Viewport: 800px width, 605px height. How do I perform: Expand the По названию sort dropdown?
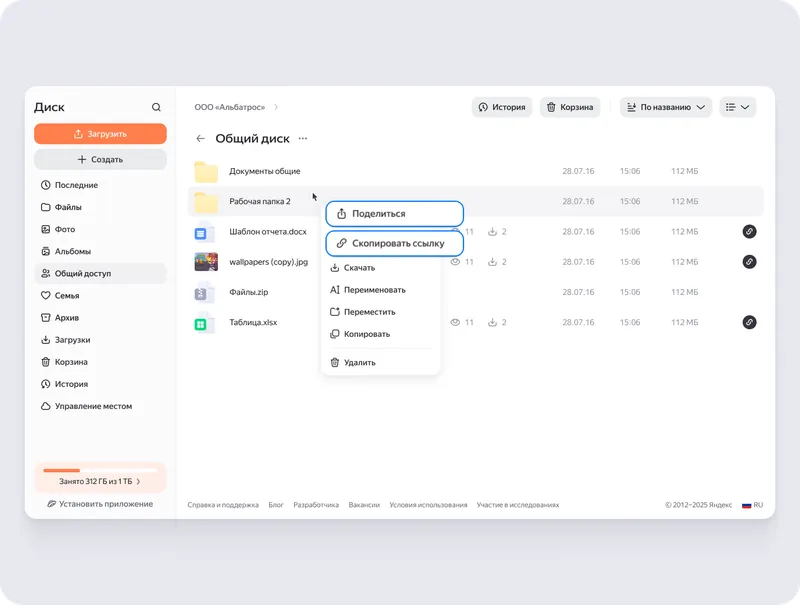click(666, 107)
